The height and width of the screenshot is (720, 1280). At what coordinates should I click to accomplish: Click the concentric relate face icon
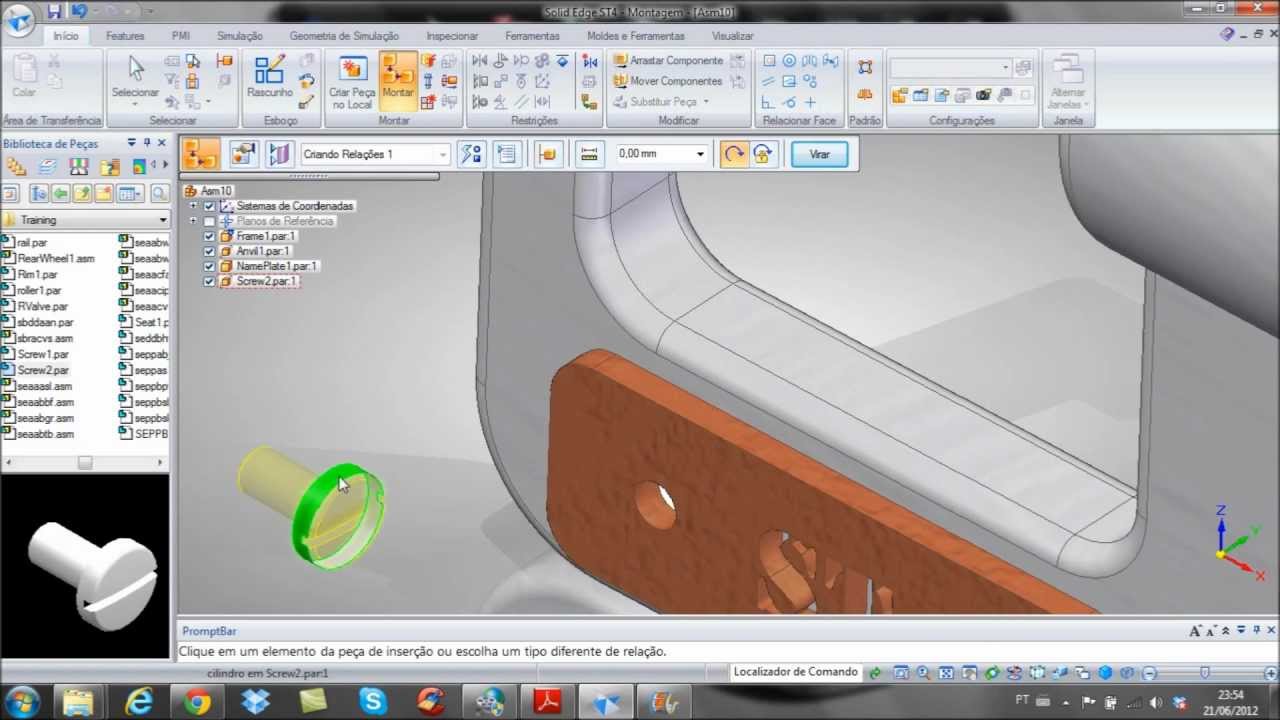[x=789, y=61]
